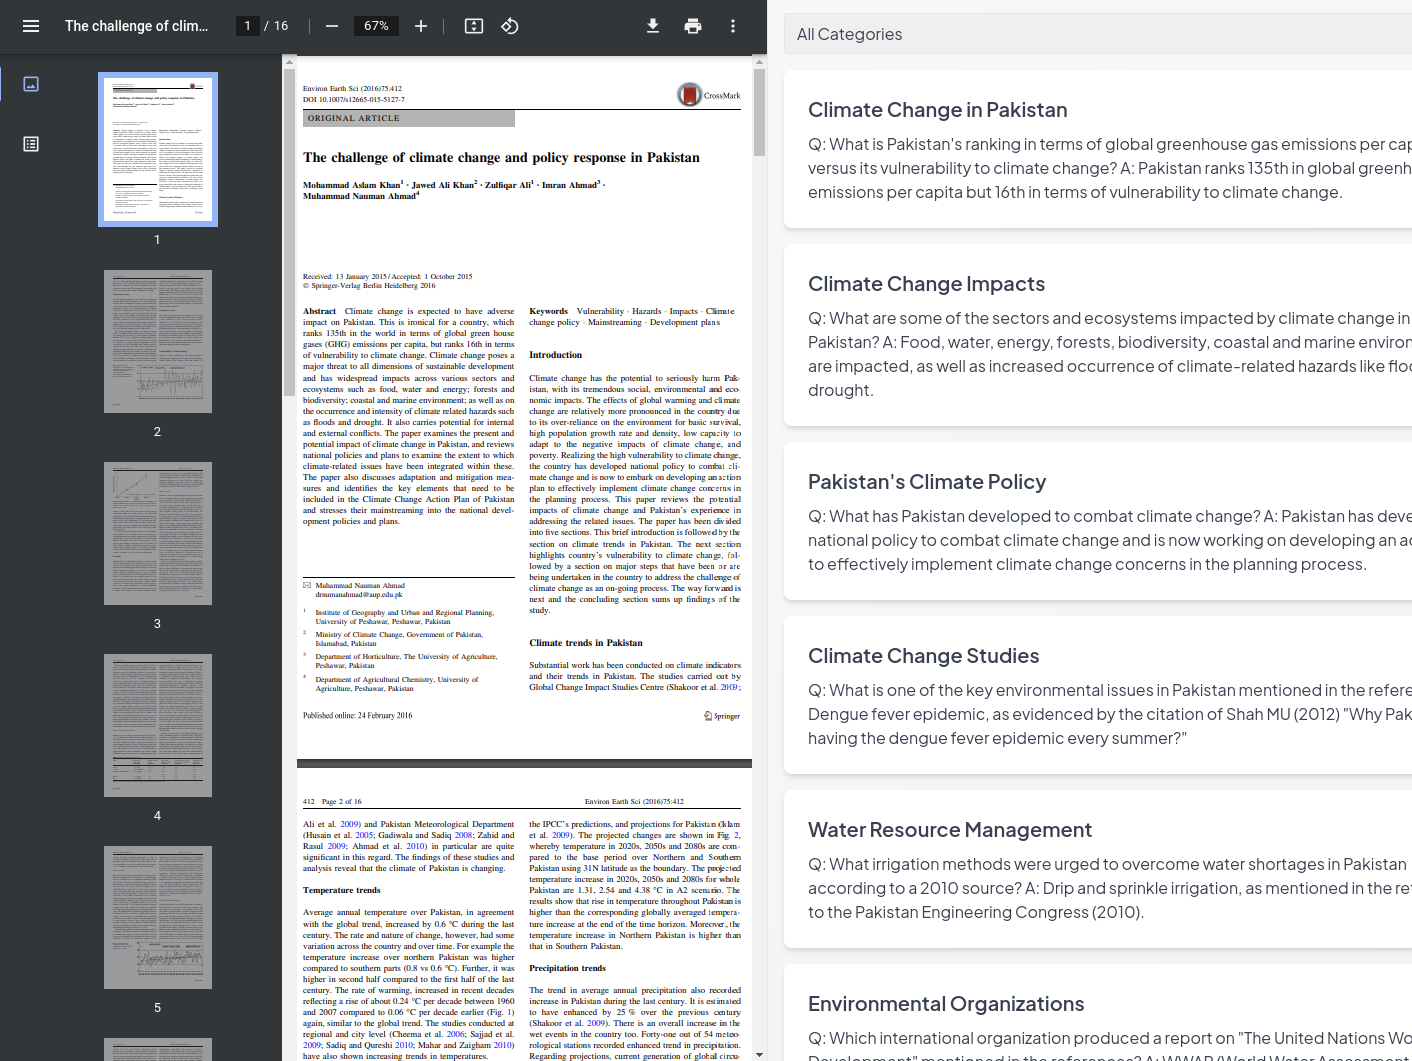The height and width of the screenshot is (1061, 1412).
Task: Open the PDF more actions menu
Action: [x=733, y=26]
